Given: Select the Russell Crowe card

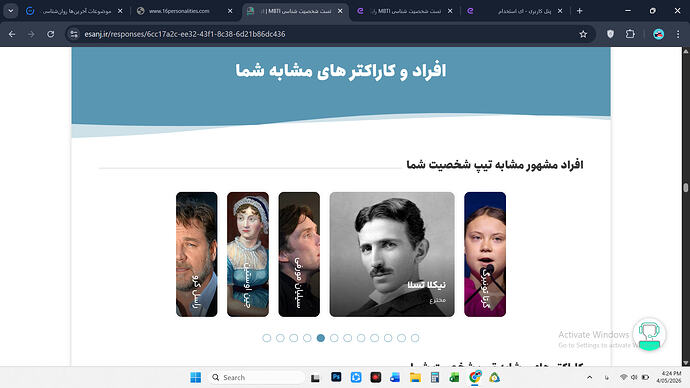Looking at the screenshot, I should click(x=197, y=254).
